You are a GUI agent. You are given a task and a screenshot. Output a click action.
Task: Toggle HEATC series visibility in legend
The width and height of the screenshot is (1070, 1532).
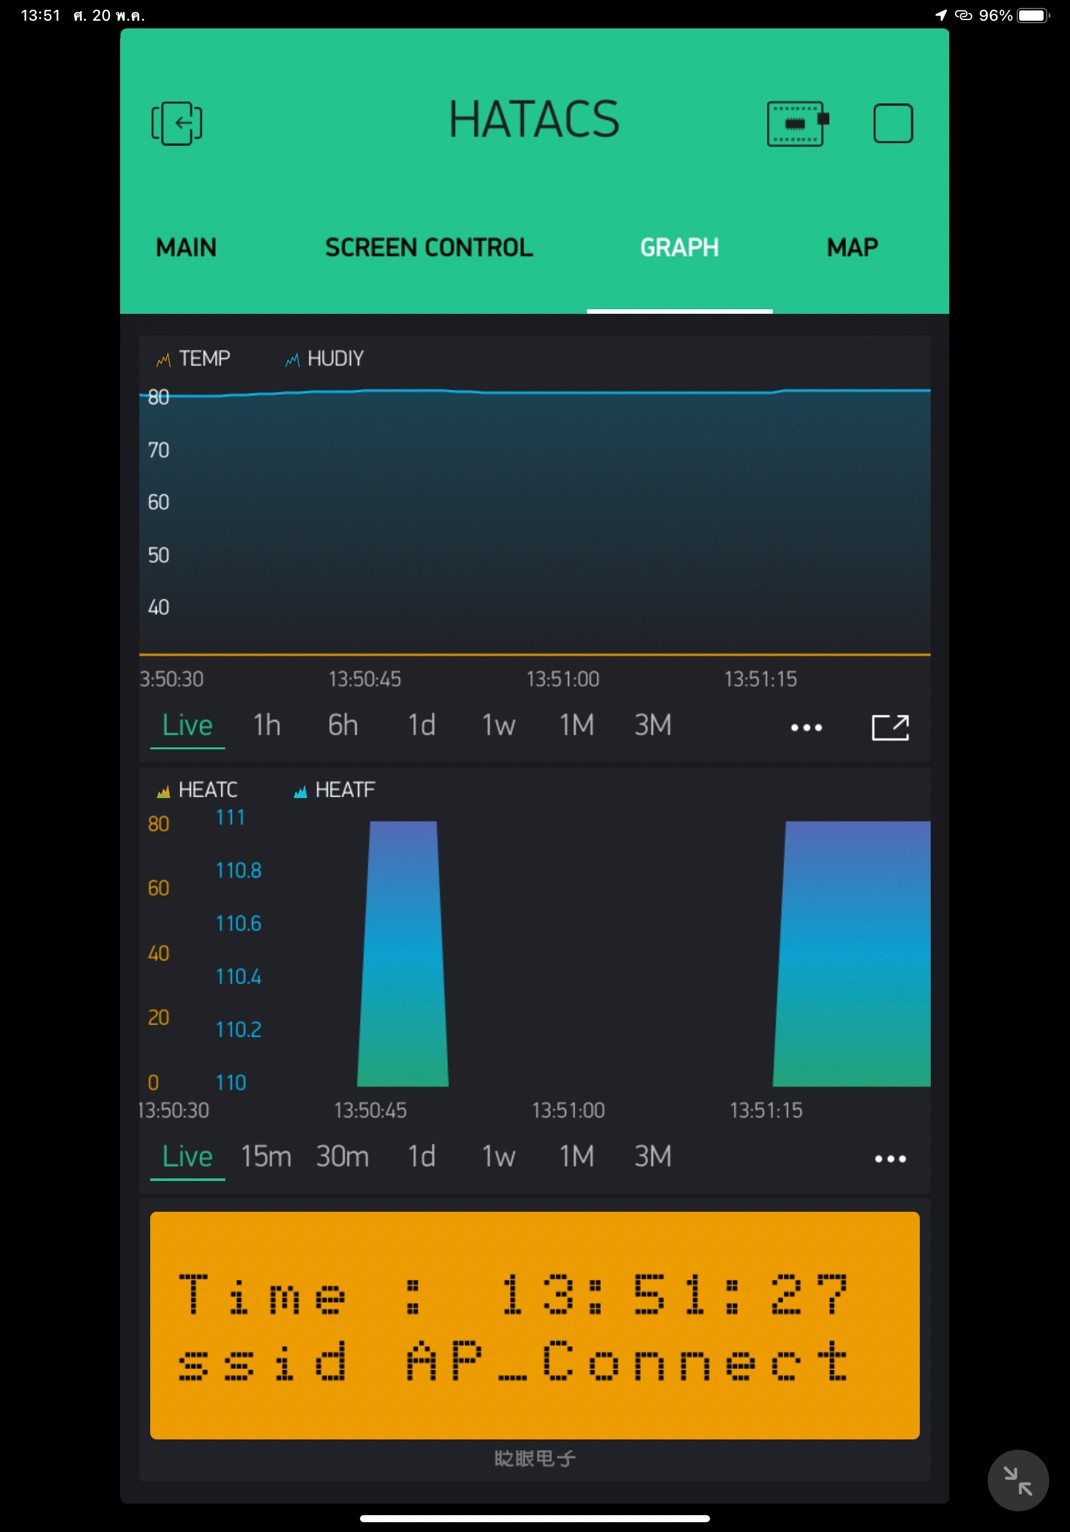coord(198,790)
